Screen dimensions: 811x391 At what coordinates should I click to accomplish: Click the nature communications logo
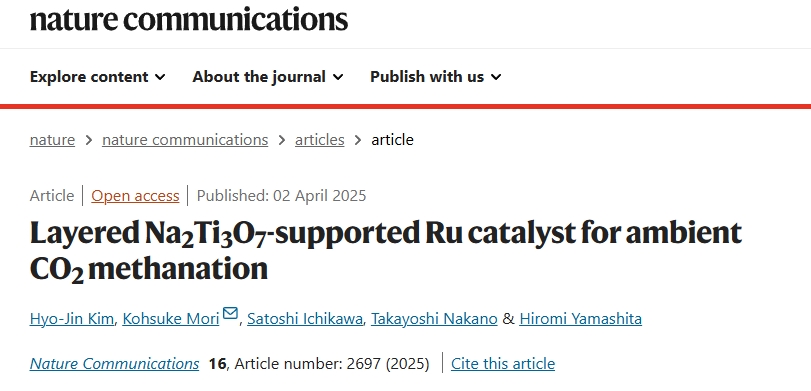point(189,19)
